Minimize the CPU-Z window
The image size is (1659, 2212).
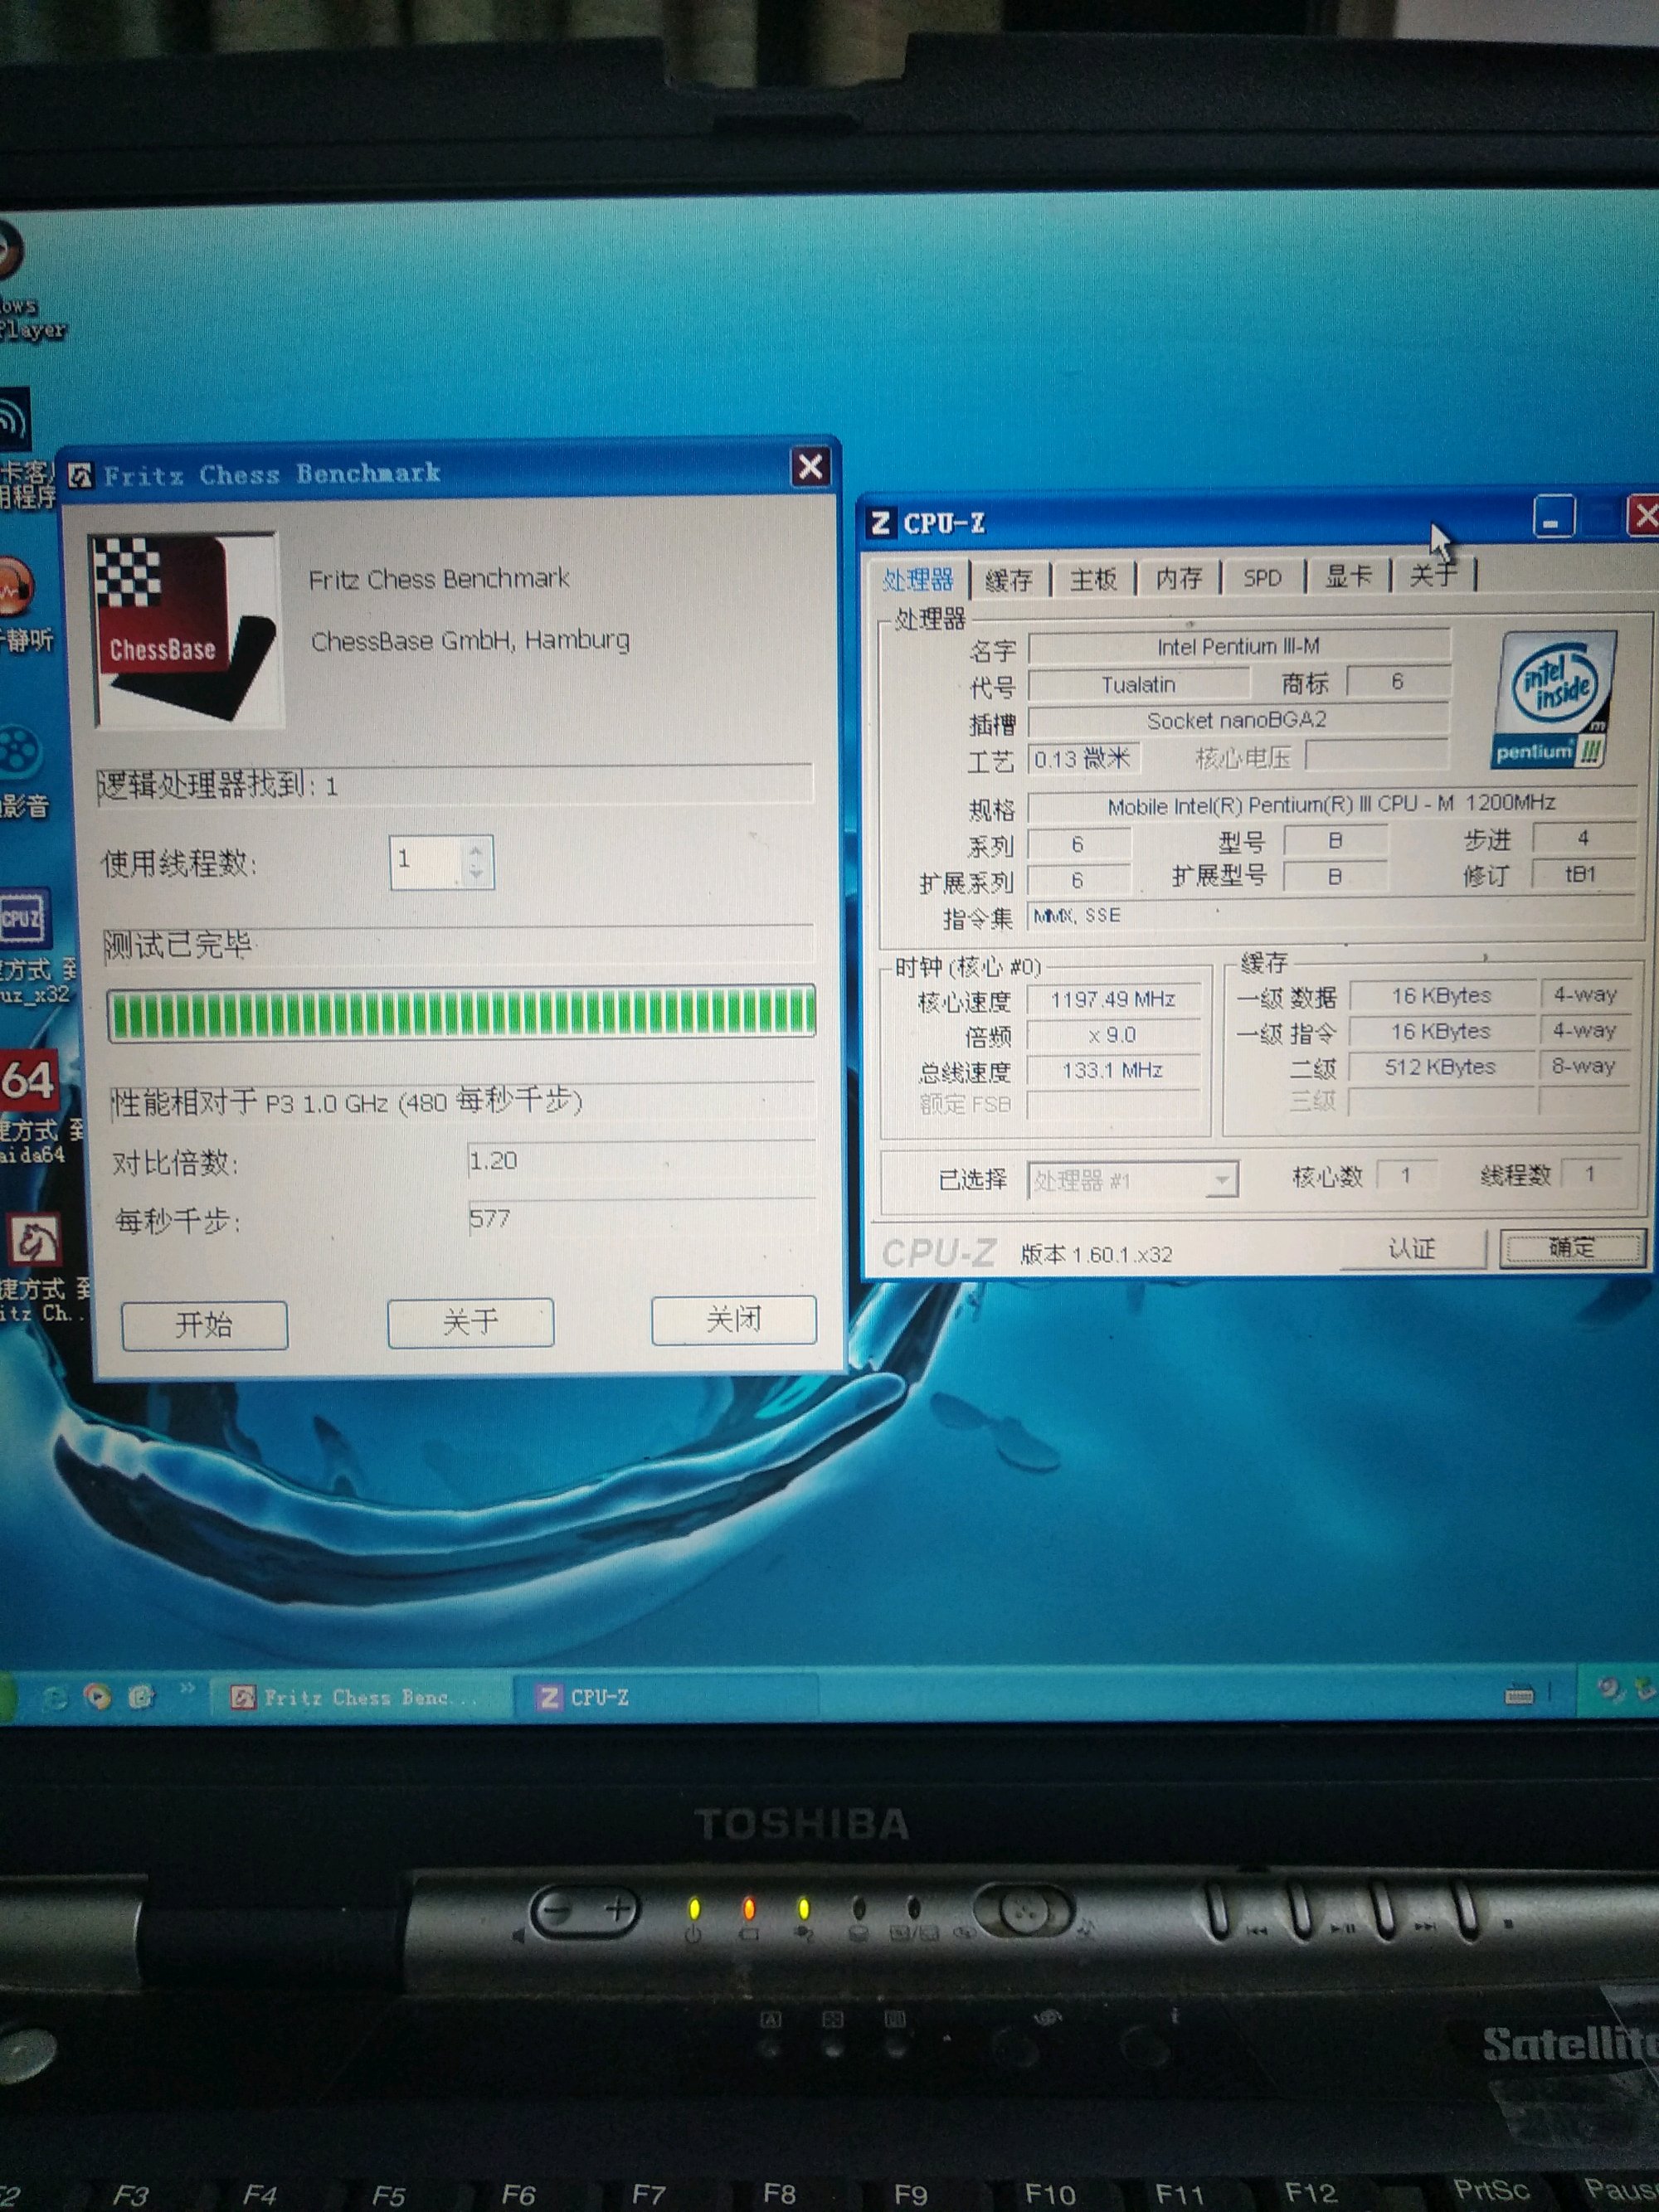tap(1553, 518)
